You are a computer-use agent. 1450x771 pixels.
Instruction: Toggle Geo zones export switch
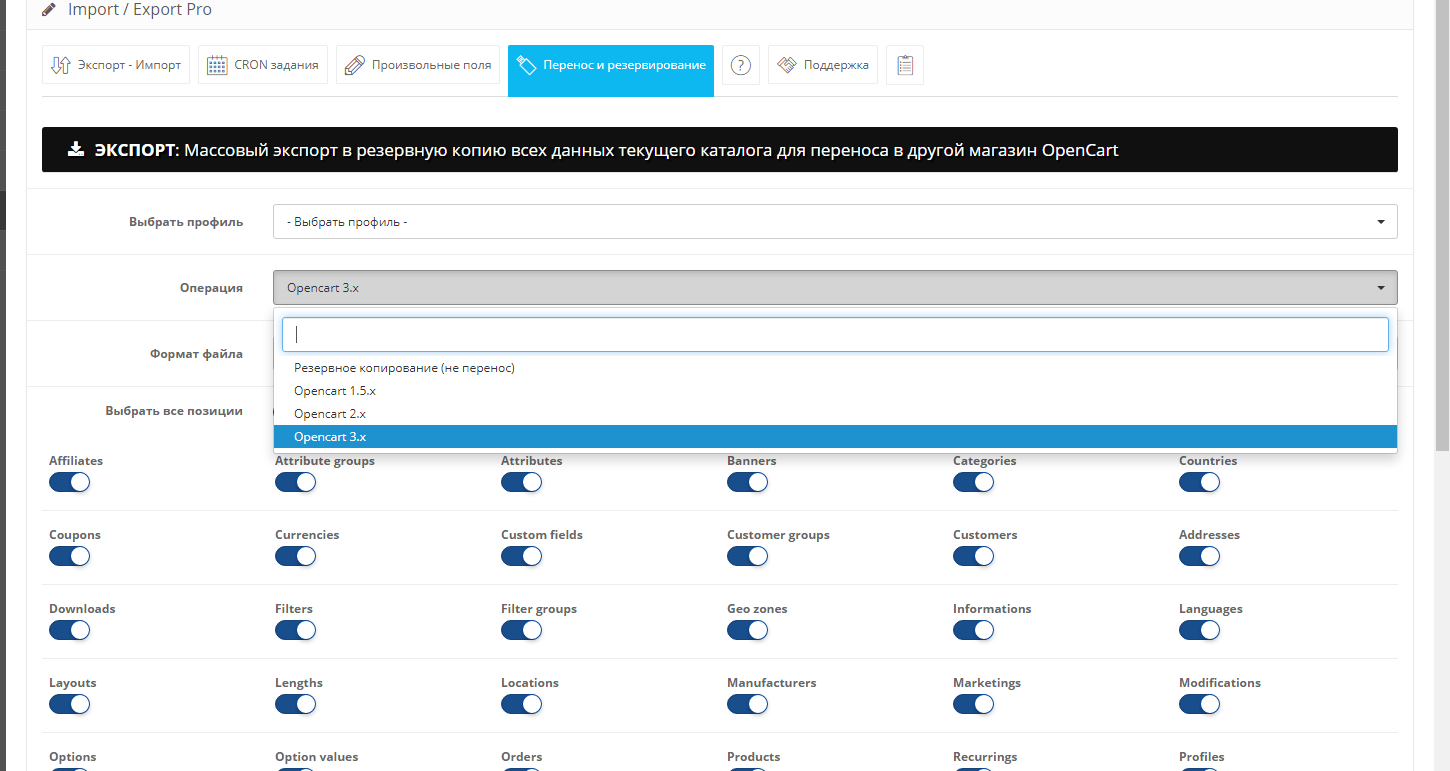point(747,630)
